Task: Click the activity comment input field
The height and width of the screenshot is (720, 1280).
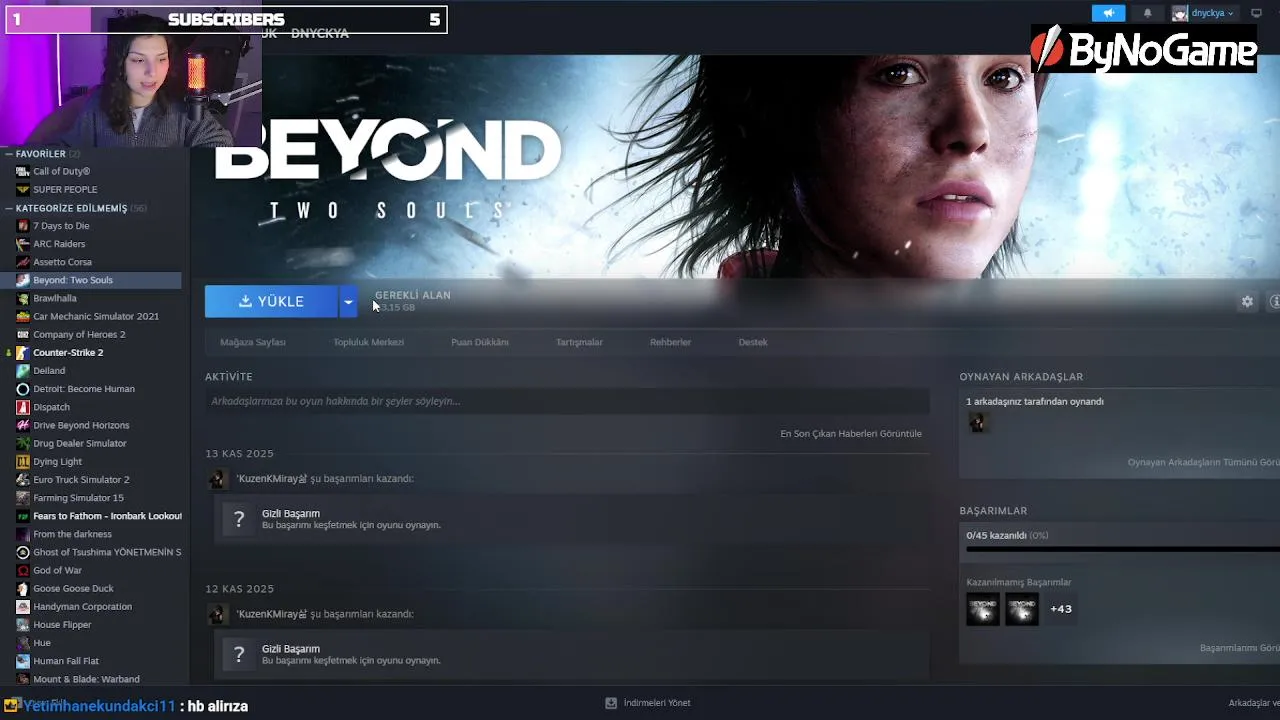Action: 567,401
